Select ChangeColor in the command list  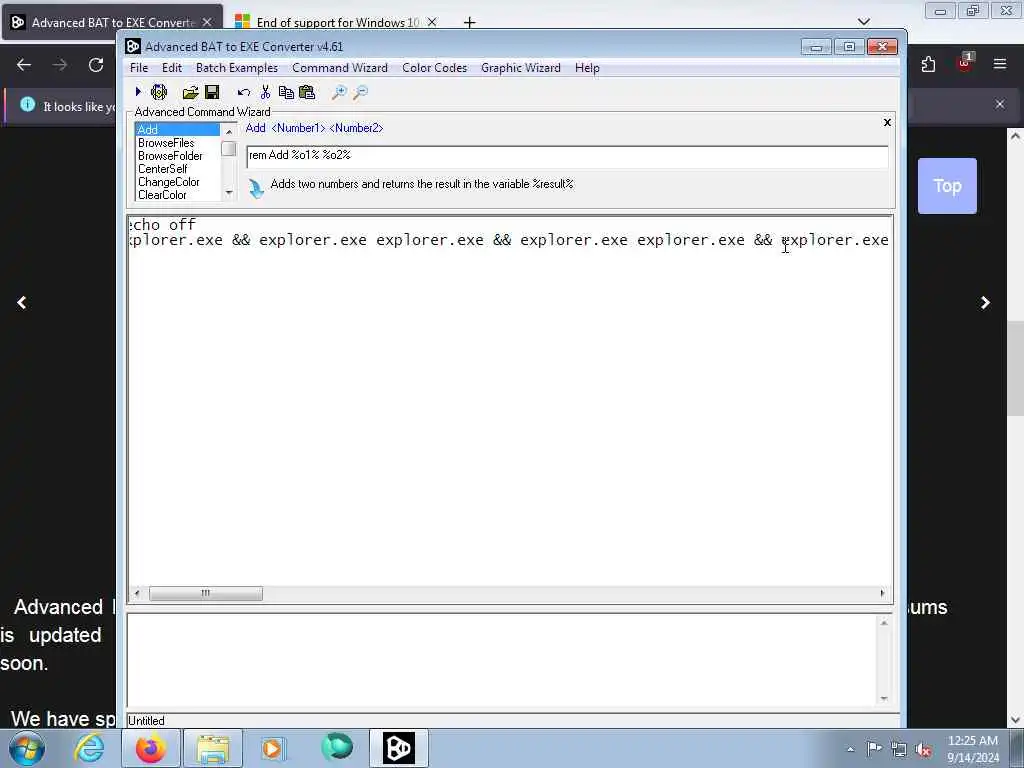(177, 182)
